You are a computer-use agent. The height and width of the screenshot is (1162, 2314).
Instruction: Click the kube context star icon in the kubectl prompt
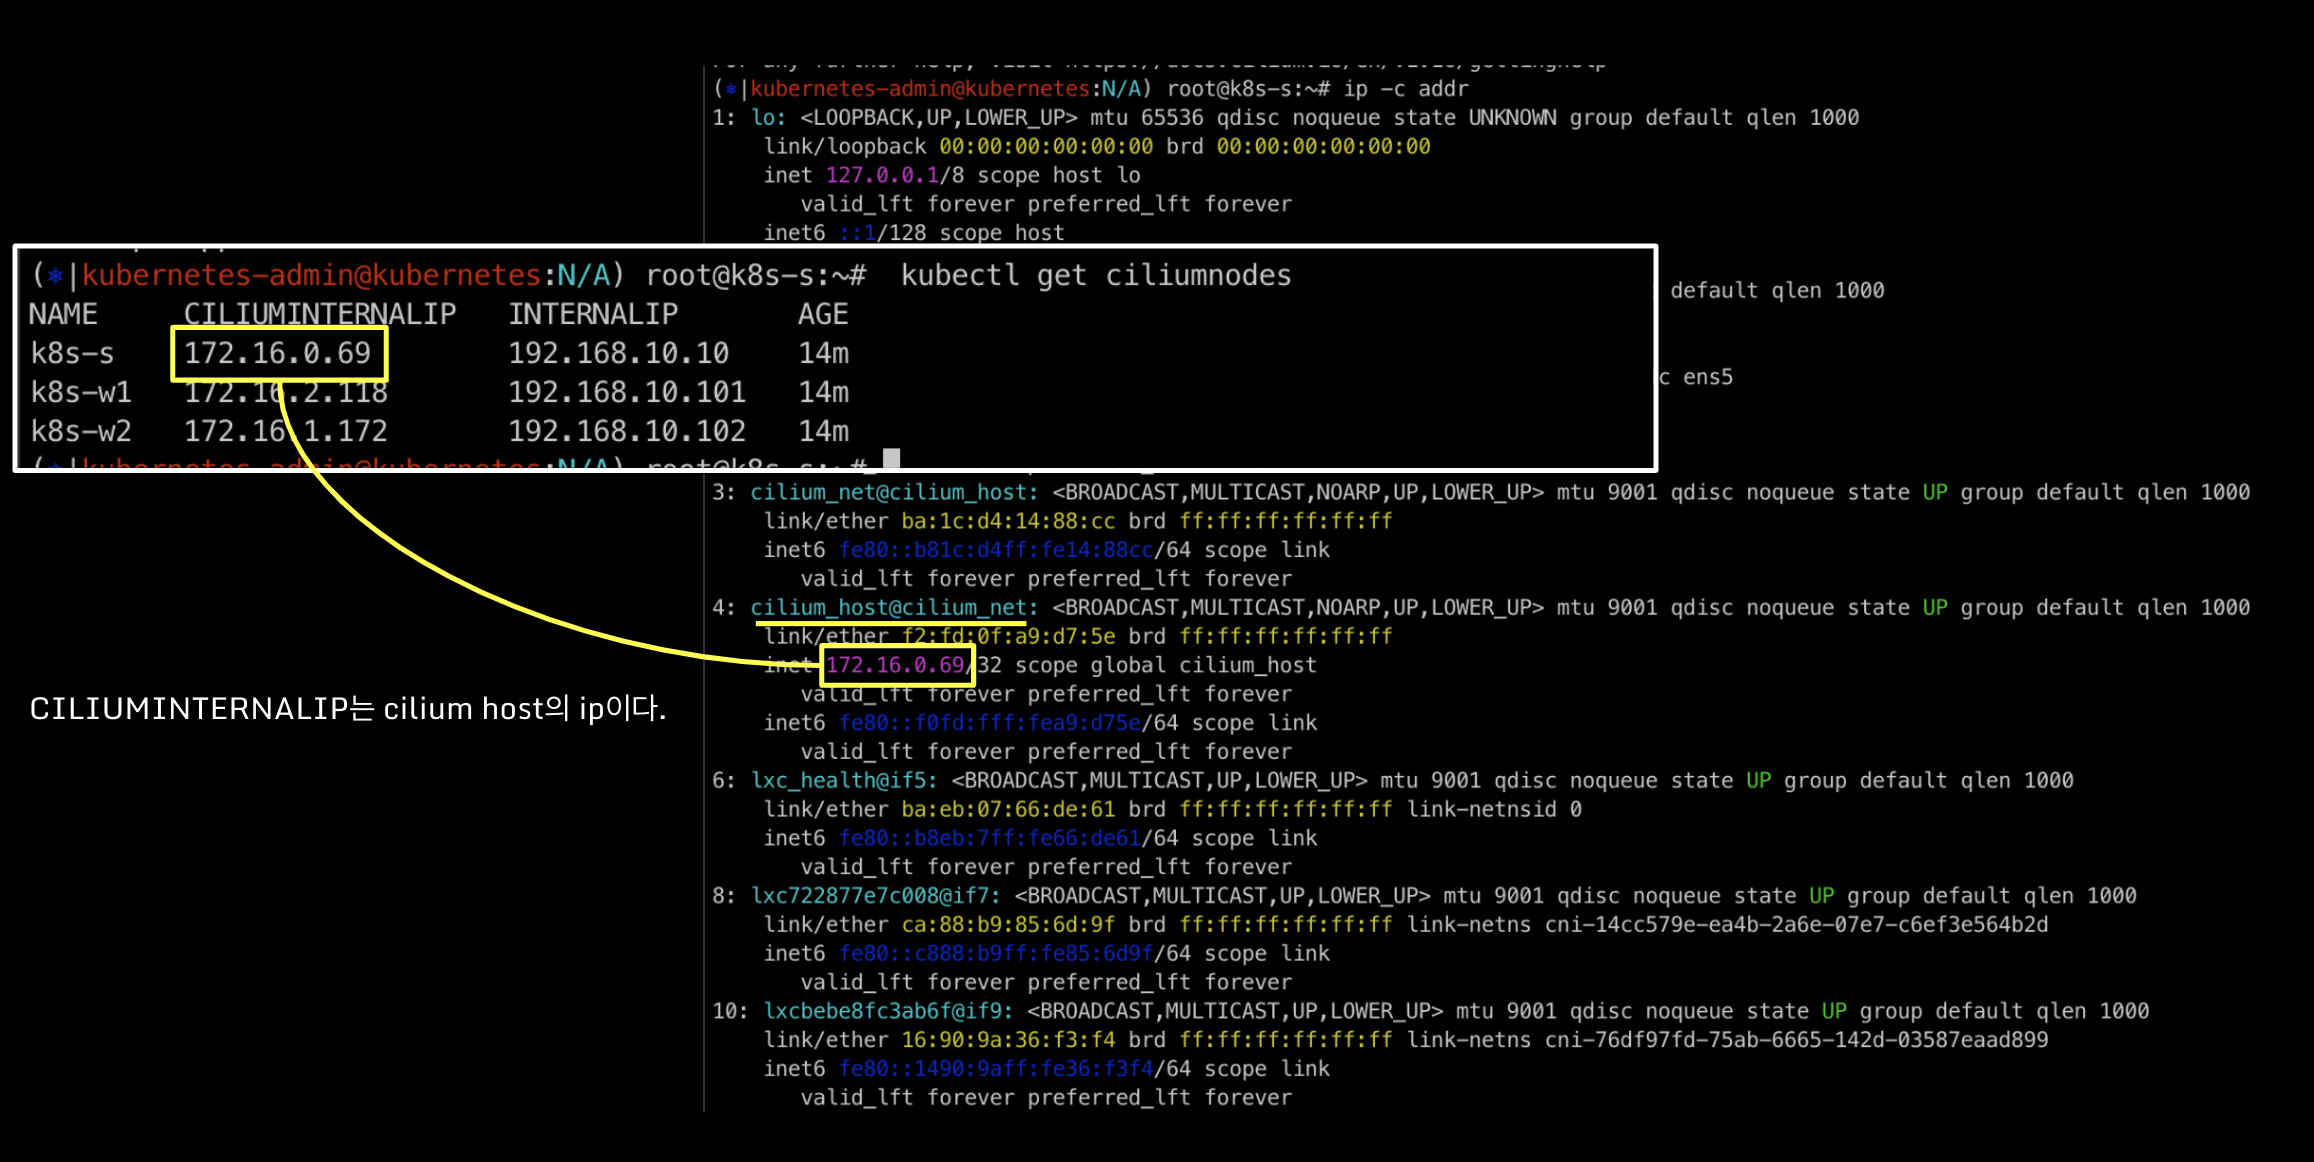click(56, 275)
